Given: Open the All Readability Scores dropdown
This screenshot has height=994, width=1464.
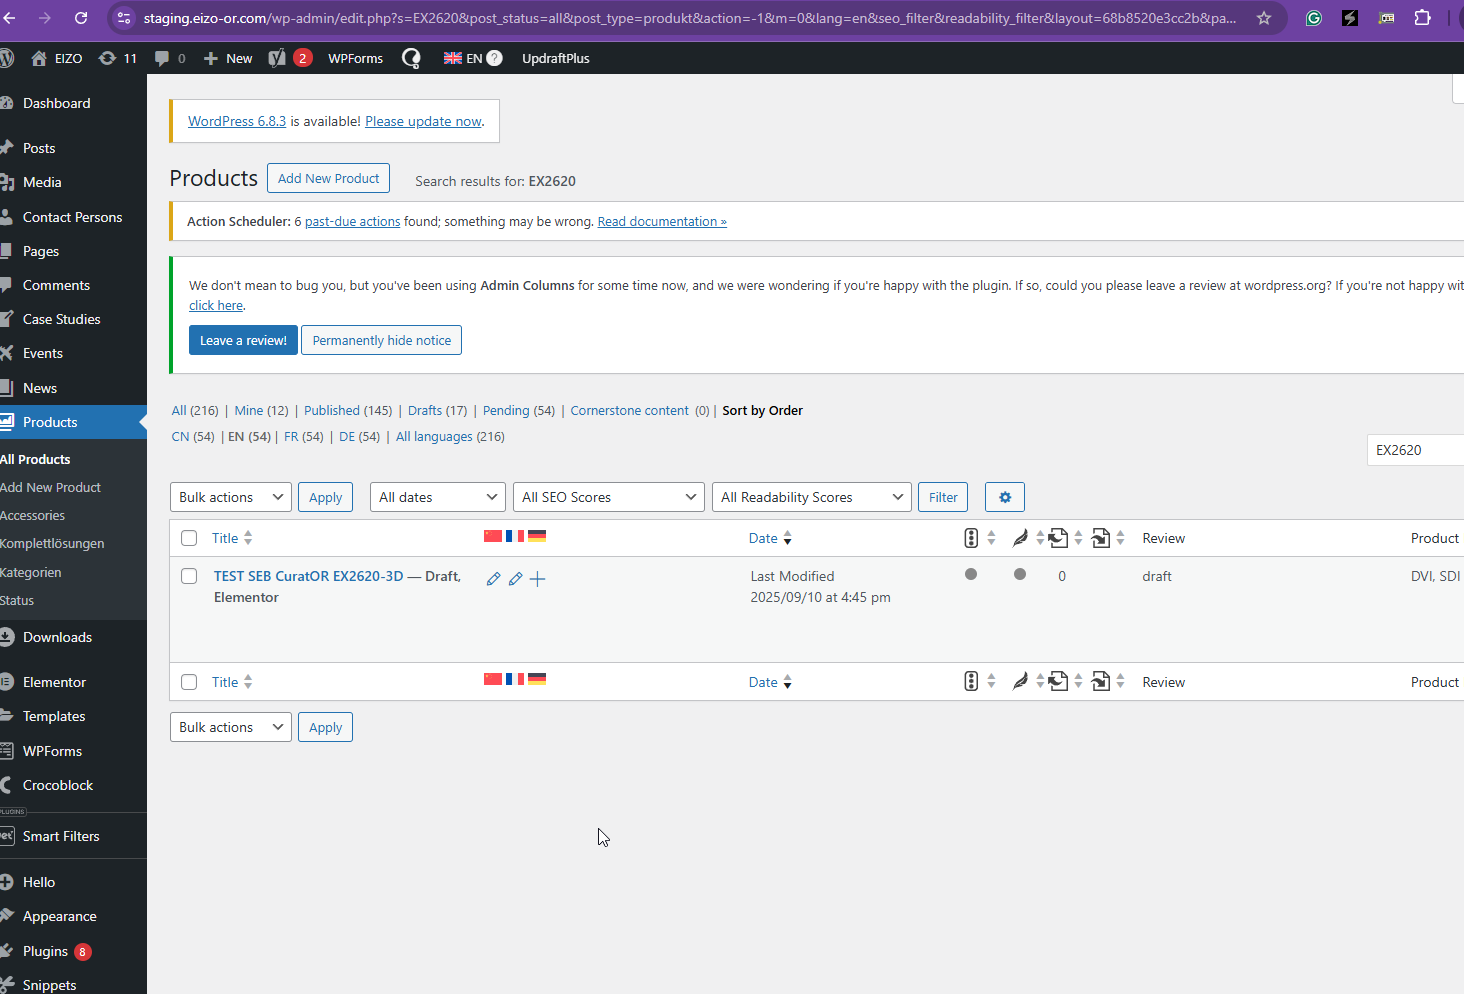Looking at the screenshot, I should (x=812, y=497).
